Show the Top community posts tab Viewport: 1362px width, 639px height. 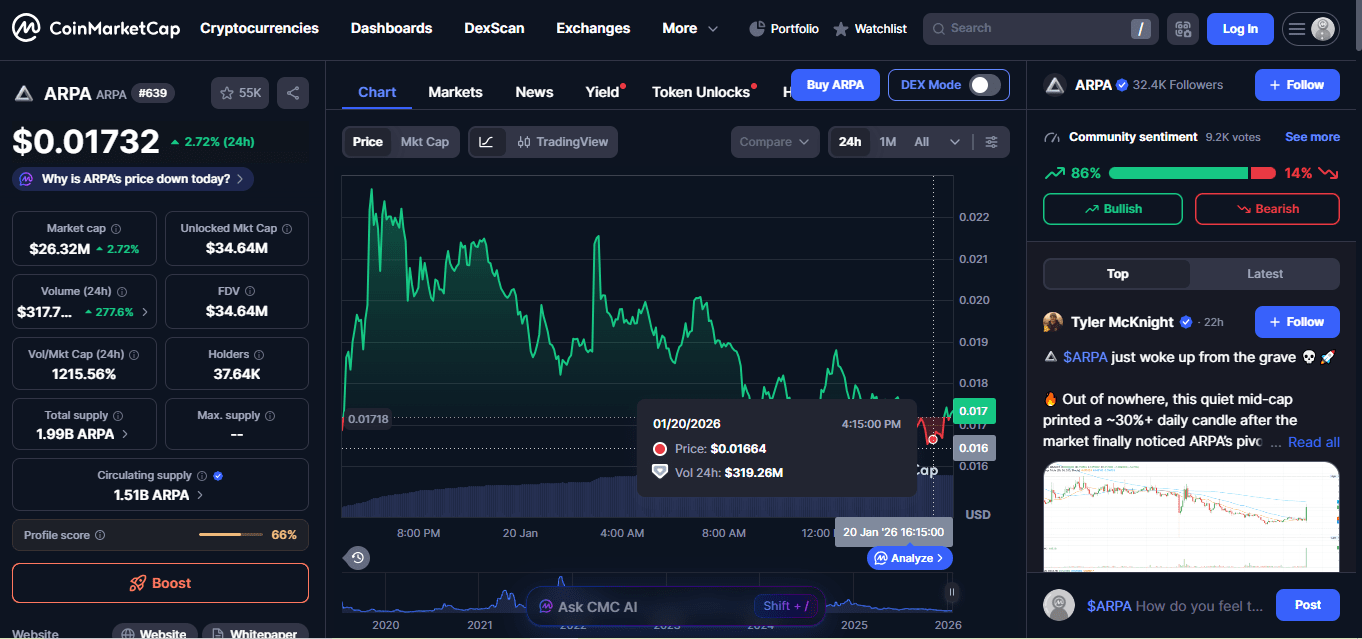1117,274
